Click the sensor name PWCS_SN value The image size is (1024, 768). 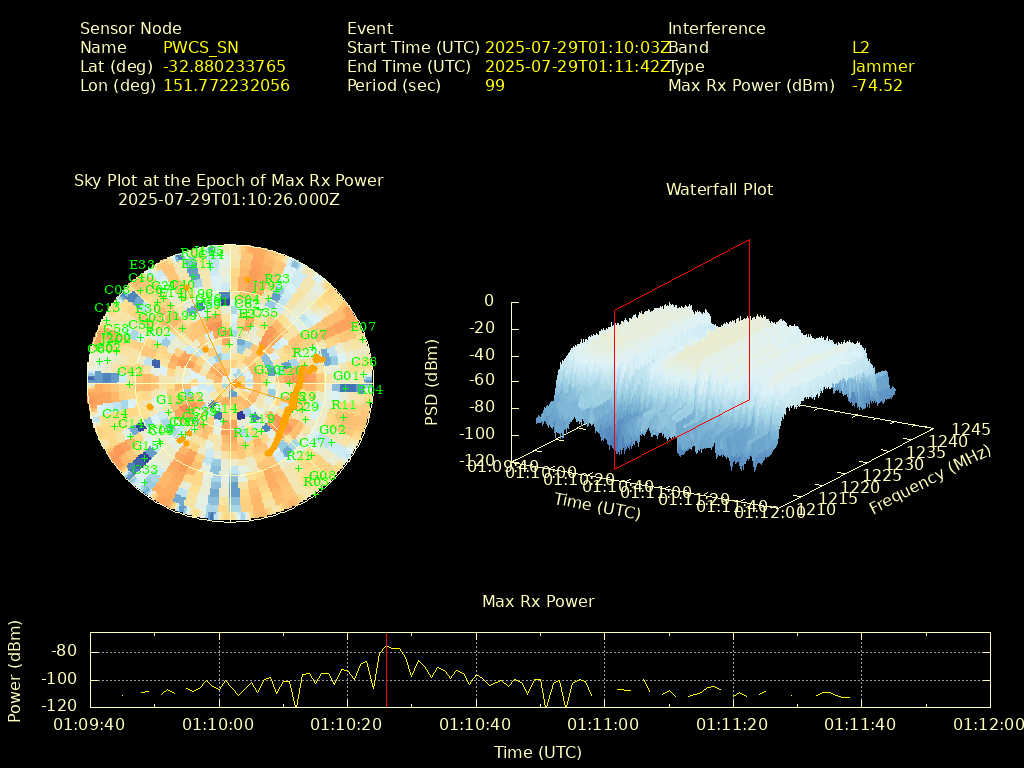pyautogui.click(x=200, y=47)
